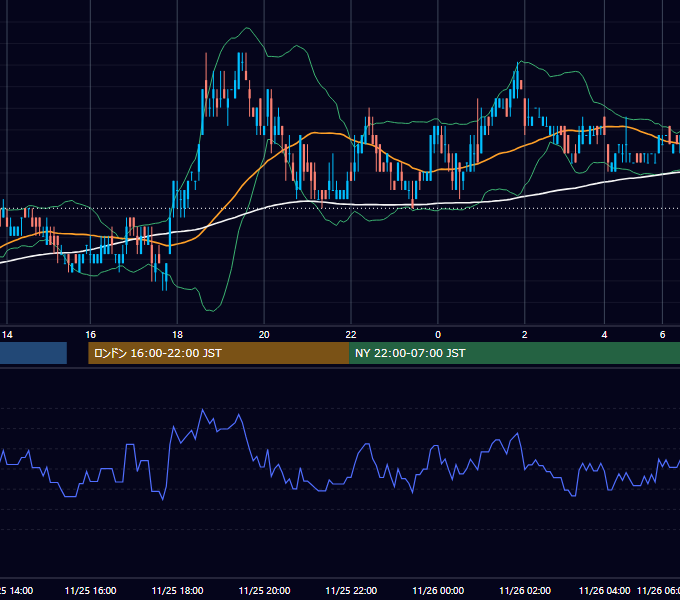Click the 20 hour label on the time axis
Screen dimensions: 680x600
click(x=264, y=335)
